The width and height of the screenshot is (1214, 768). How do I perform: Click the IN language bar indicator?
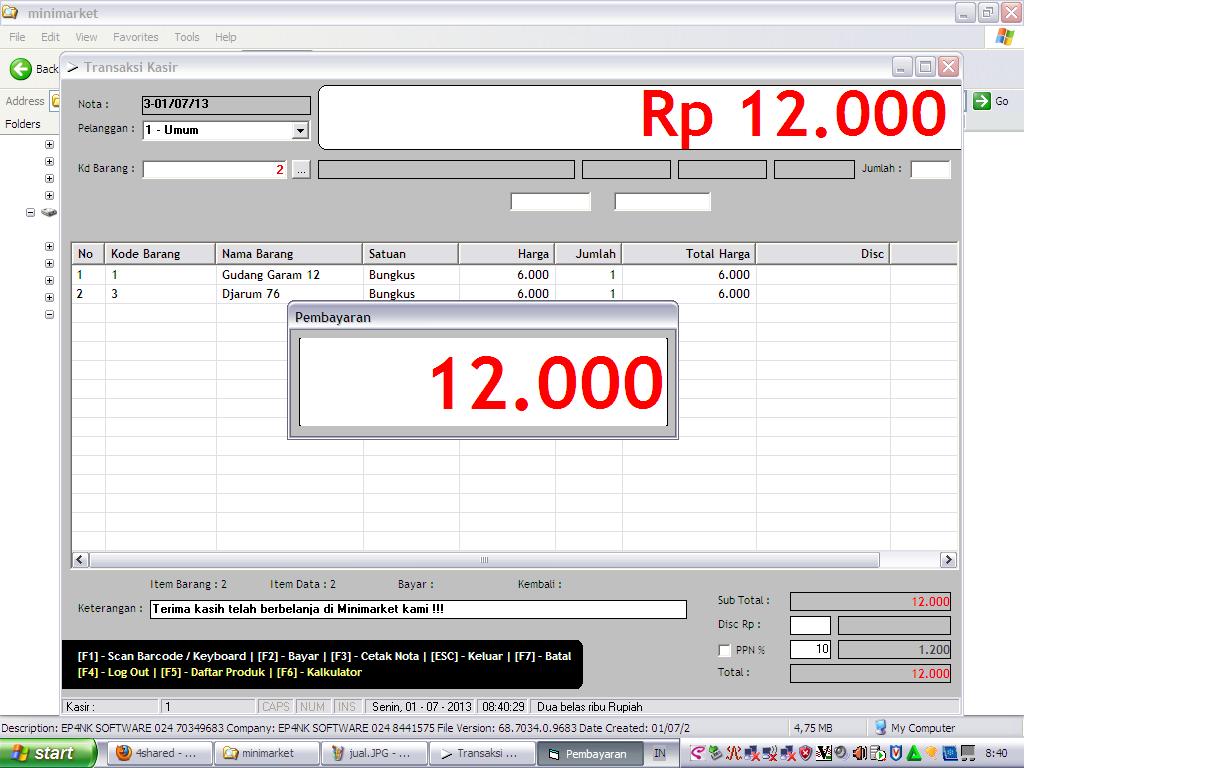(659, 753)
